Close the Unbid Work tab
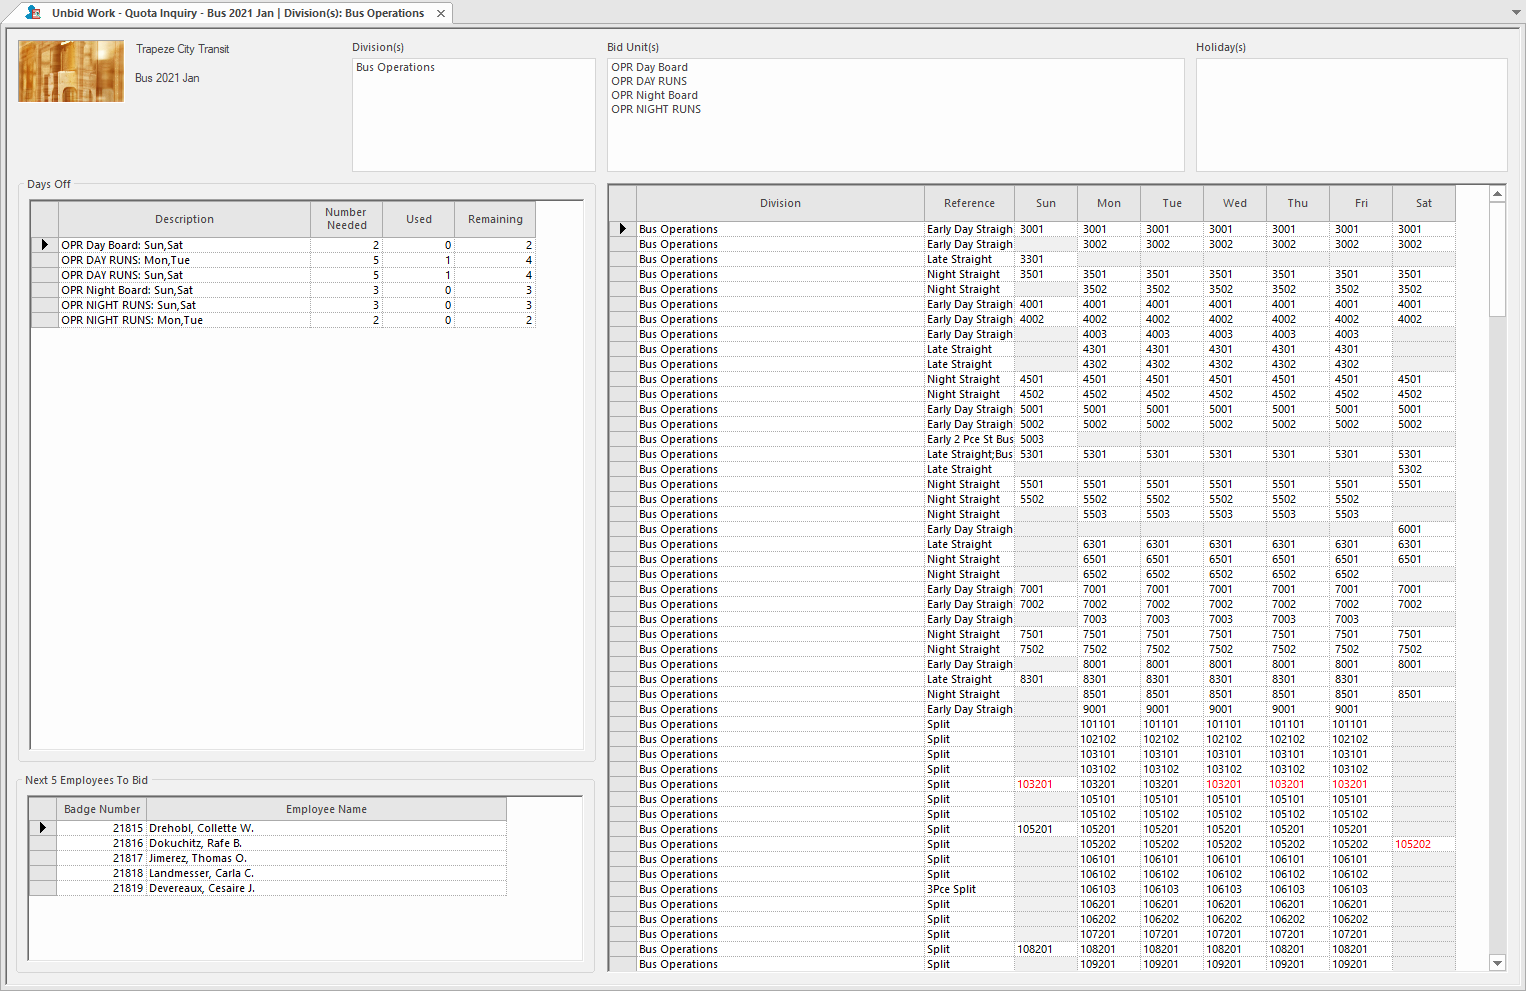1526x991 pixels. click(x=440, y=14)
